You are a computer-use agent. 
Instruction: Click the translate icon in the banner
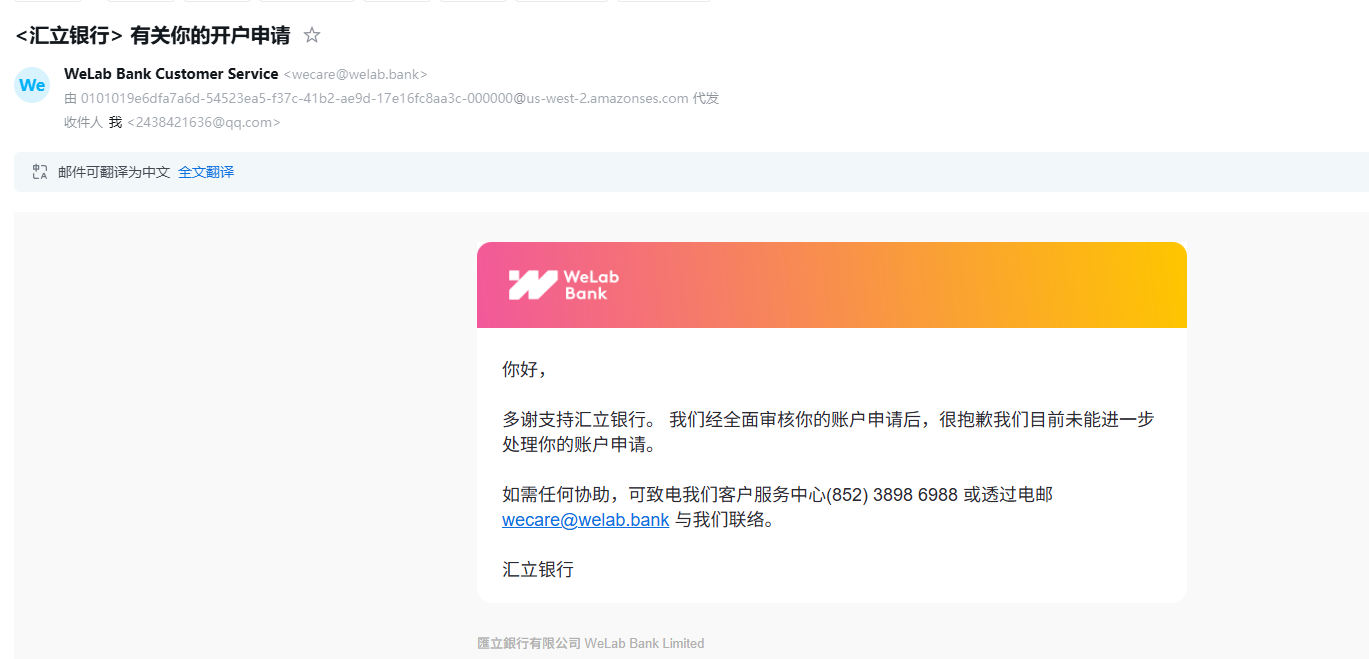click(x=40, y=172)
